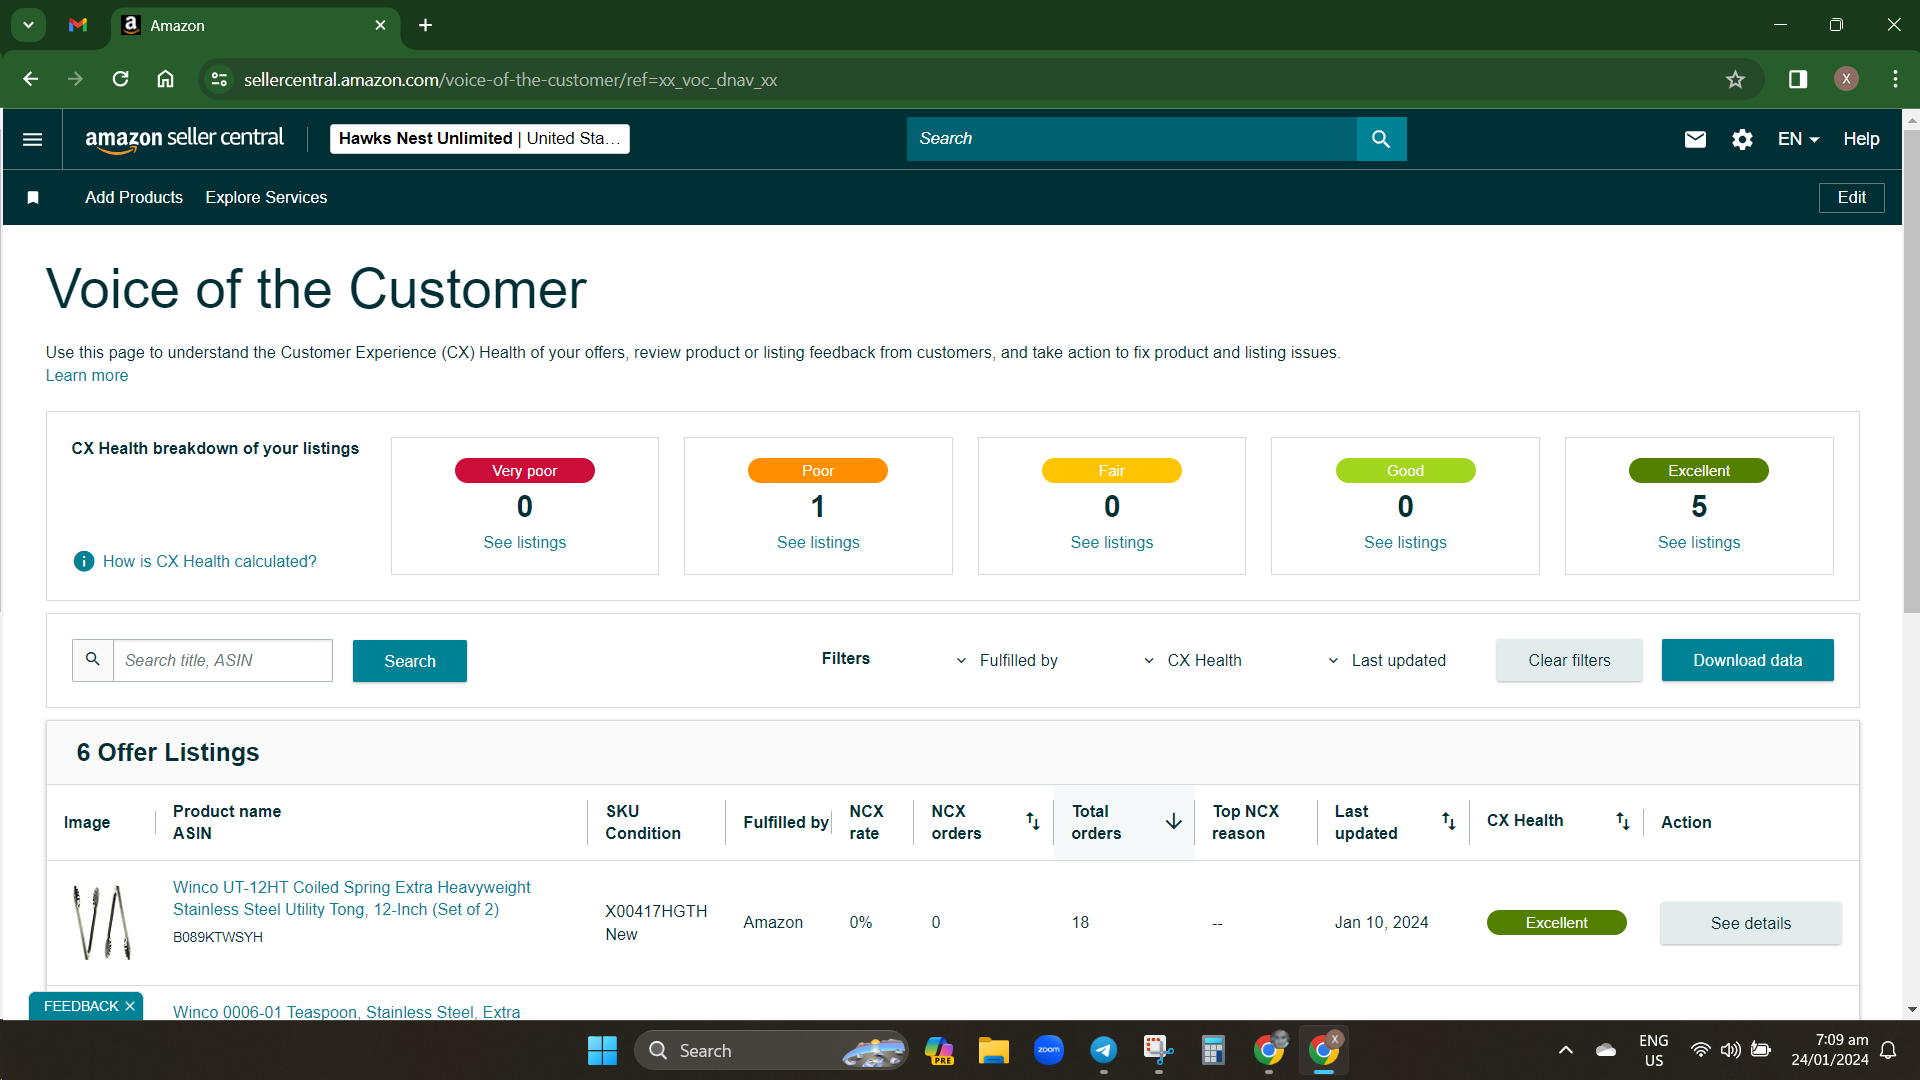Open Explore Services menu item
The height and width of the screenshot is (1080, 1920).
click(266, 198)
